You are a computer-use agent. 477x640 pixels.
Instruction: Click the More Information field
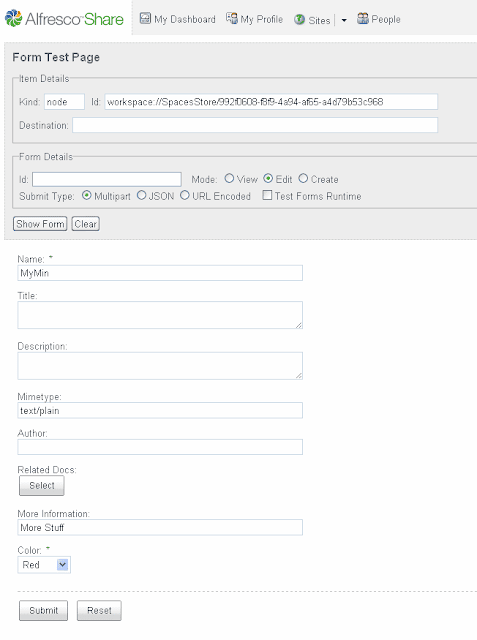click(x=160, y=527)
